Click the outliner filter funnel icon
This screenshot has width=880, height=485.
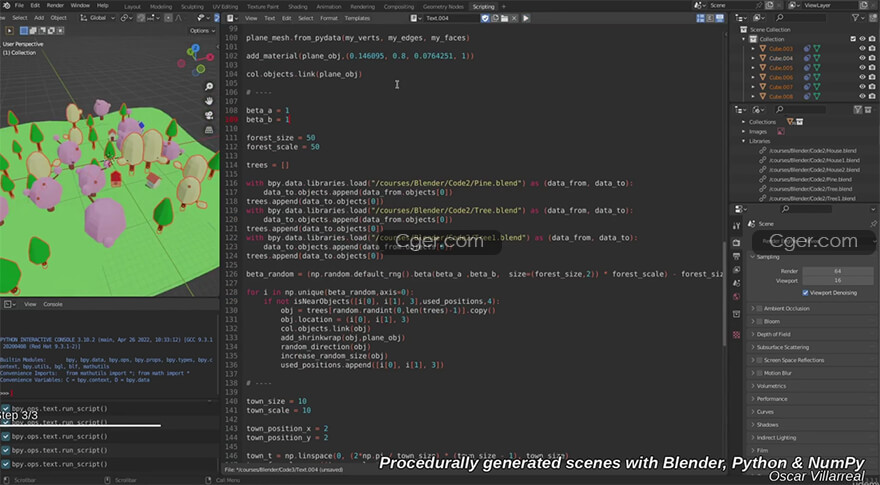click(856, 18)
